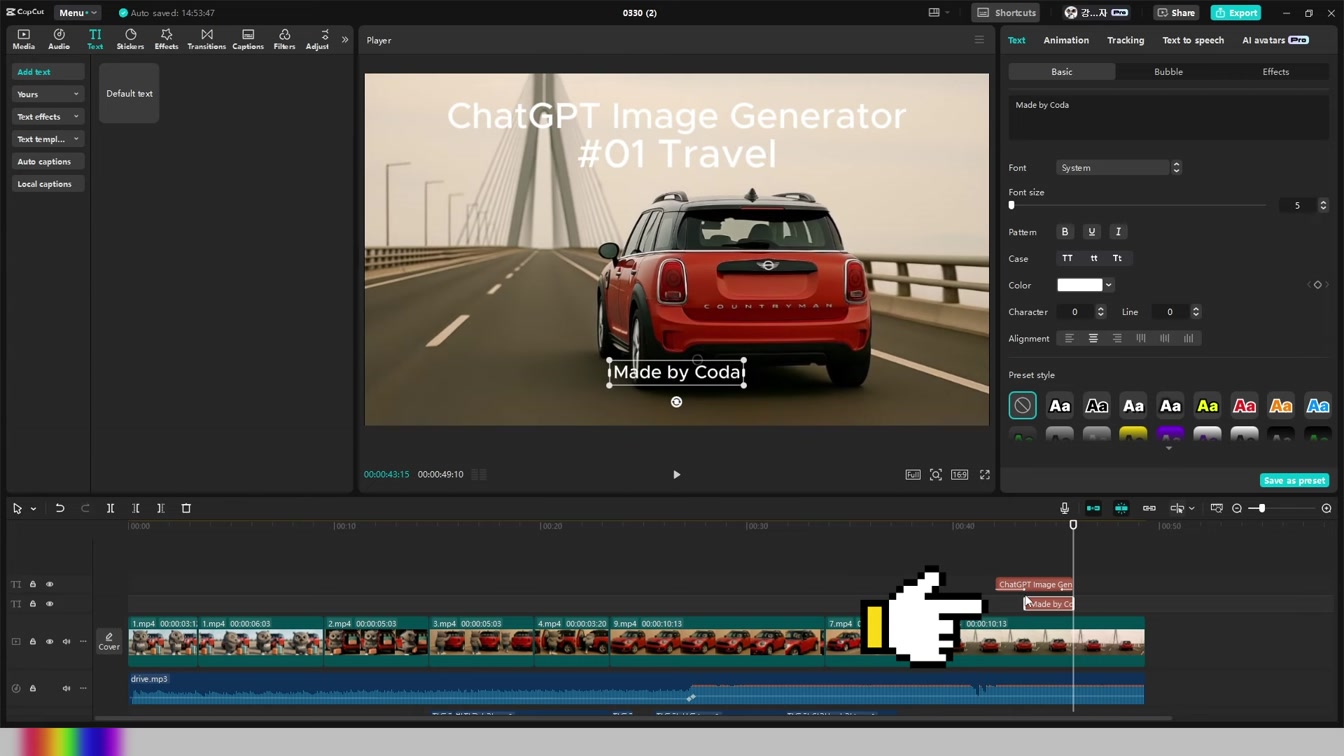Viewport: 1344px width, 756px height.
Task: Click the Redo arrow in timeline toolbar
Action: 85,508
